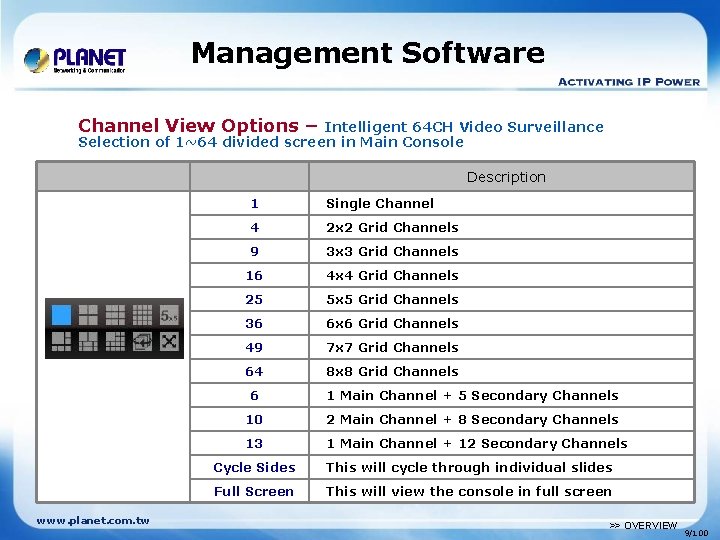Click the '9/100' slide number
Image resolution: width=720 pixels, height=540 pixels.
697,533
